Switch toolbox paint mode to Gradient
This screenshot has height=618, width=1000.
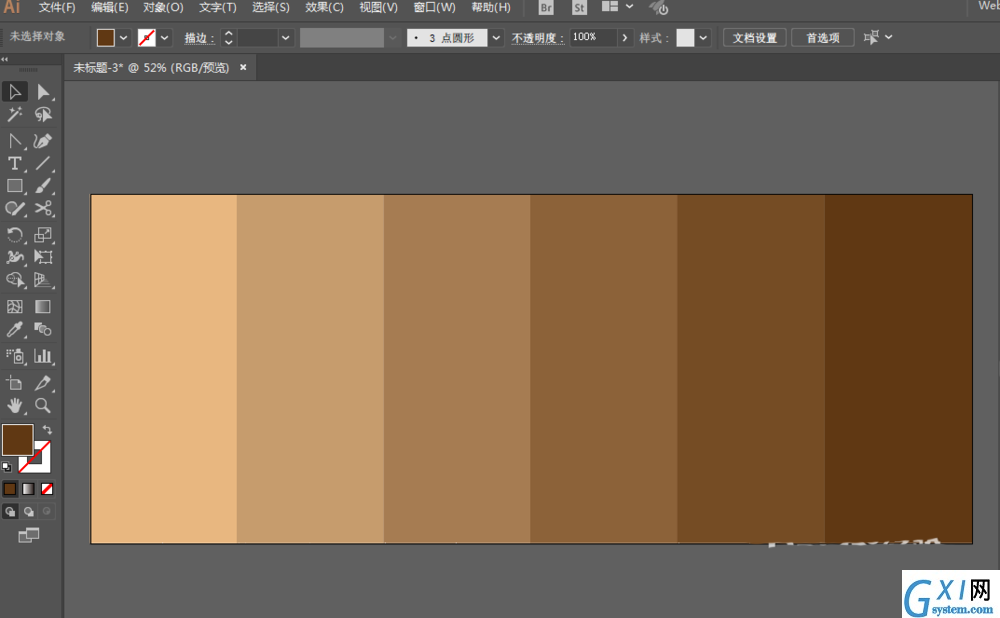(x=29, y=489)
